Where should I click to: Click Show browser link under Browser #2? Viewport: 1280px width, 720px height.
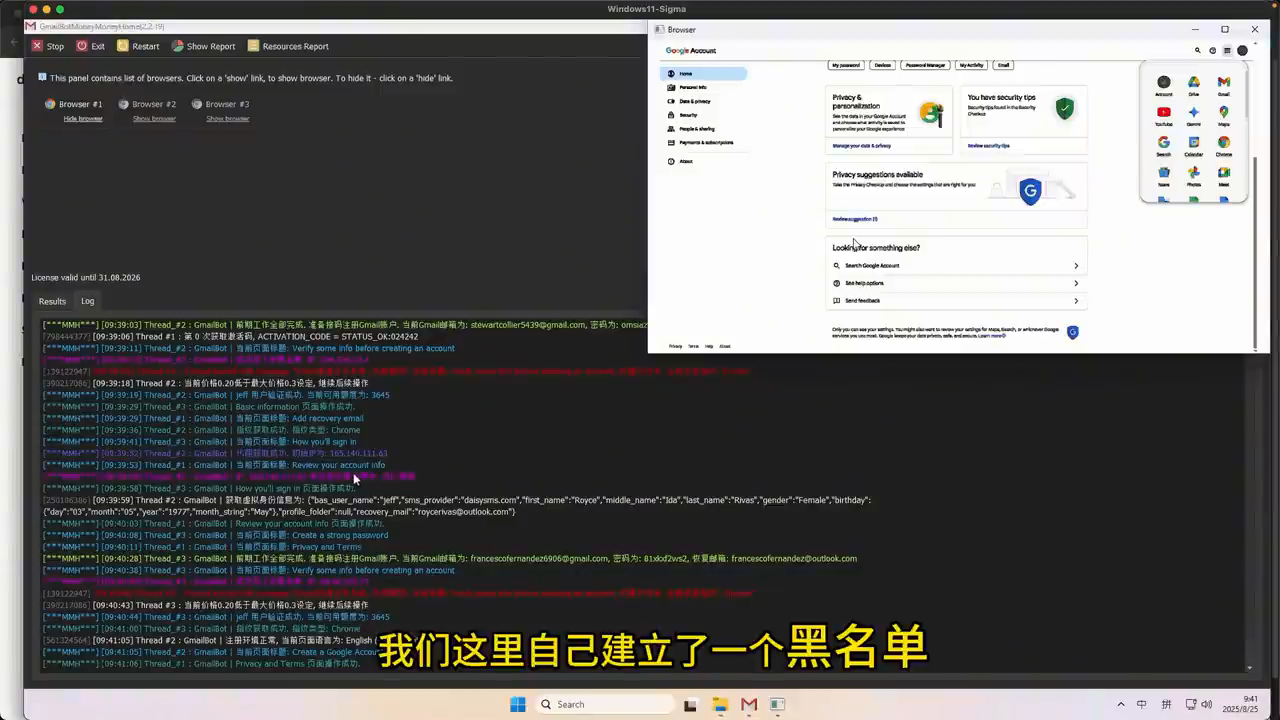(154, 119)
